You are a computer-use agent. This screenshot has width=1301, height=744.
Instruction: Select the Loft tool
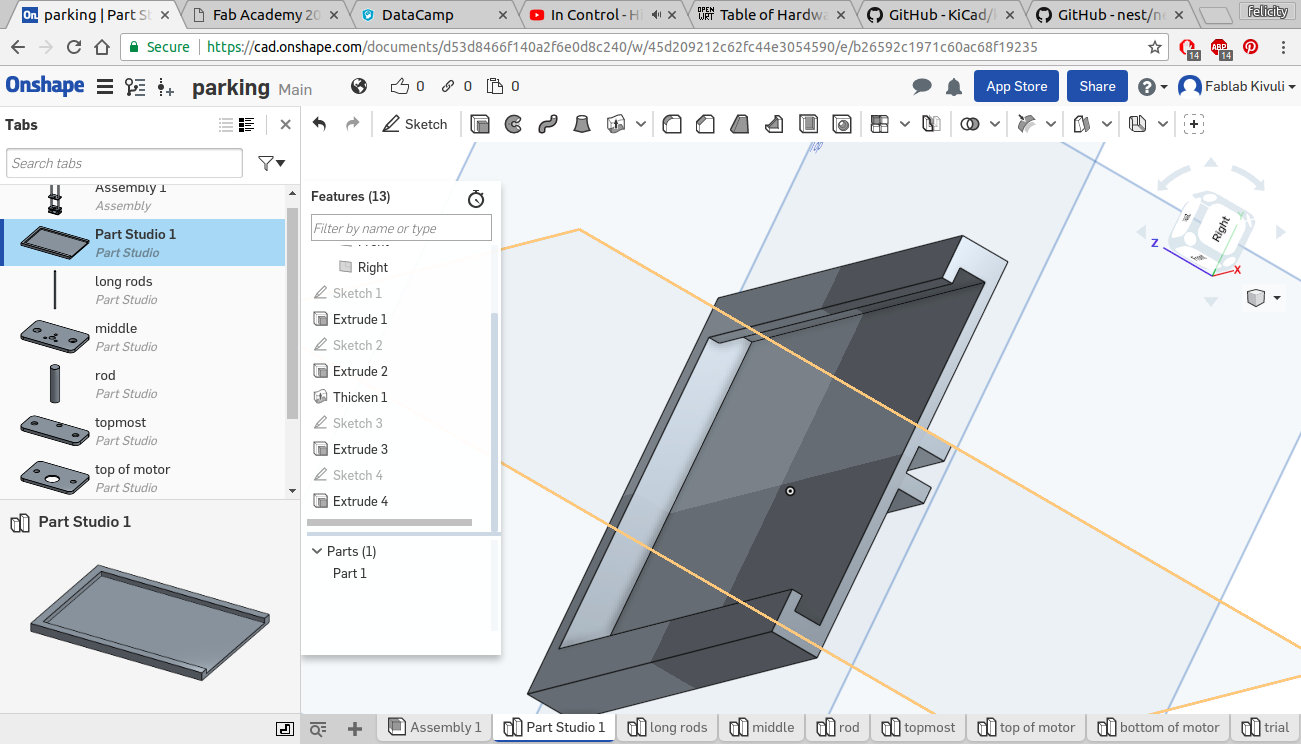[x=581, y=124]
